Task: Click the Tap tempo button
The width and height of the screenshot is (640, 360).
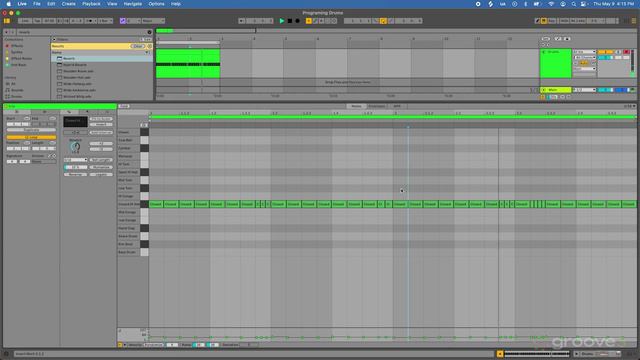Action: [x=37, y=21]
